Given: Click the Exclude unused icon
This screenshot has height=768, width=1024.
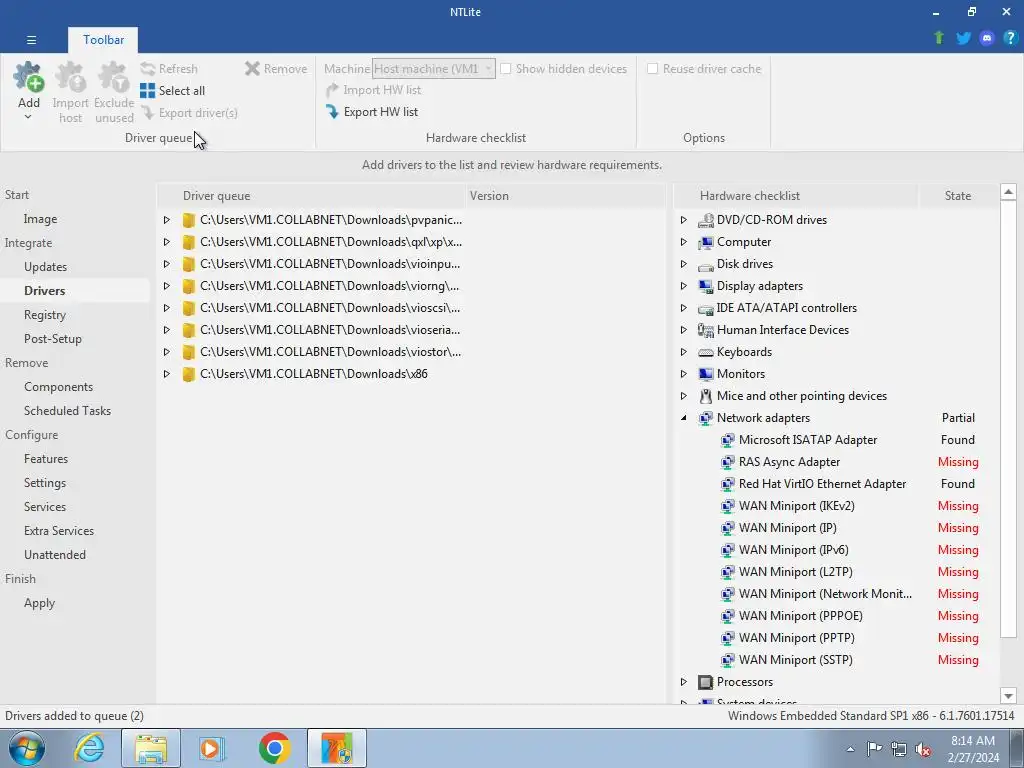Looking at the screenshot, I should (114, 77).
